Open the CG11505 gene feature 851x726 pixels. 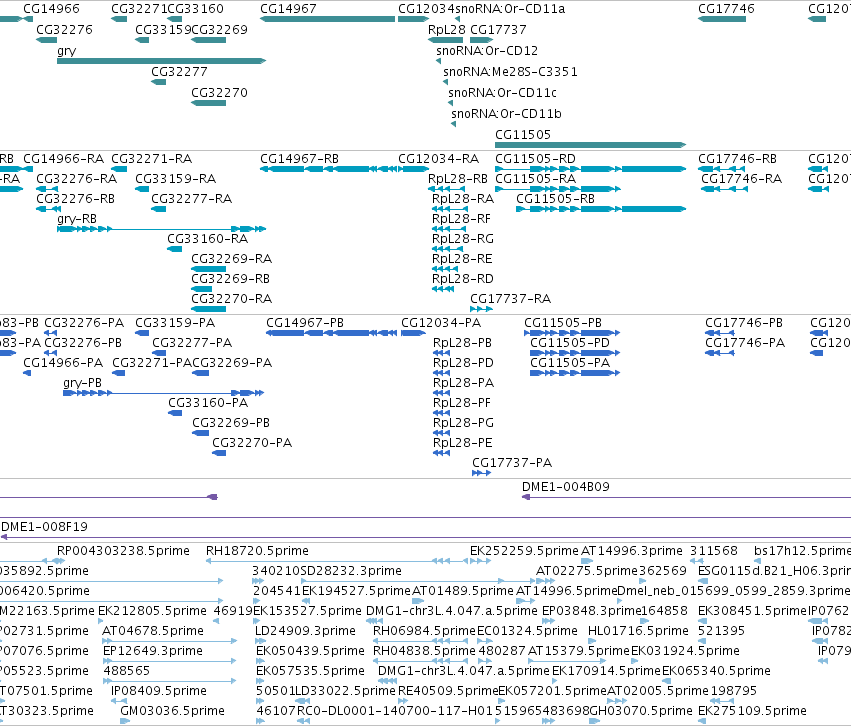pyautogui.click(x=590, y=145)
